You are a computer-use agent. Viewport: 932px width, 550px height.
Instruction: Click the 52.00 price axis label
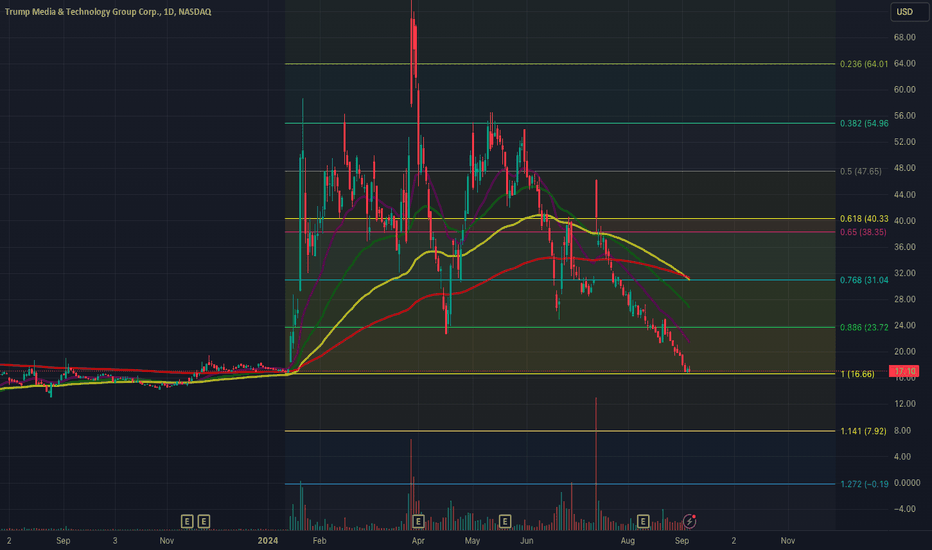tap(904, 142)
